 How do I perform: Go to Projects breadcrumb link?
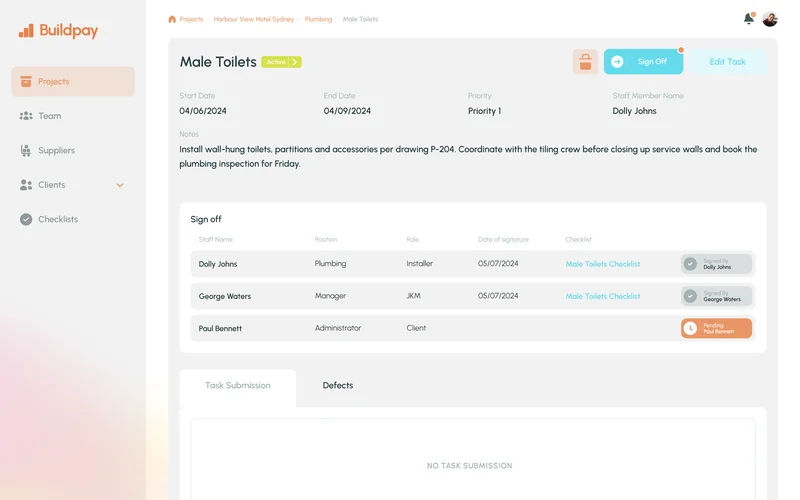(191, 19)
